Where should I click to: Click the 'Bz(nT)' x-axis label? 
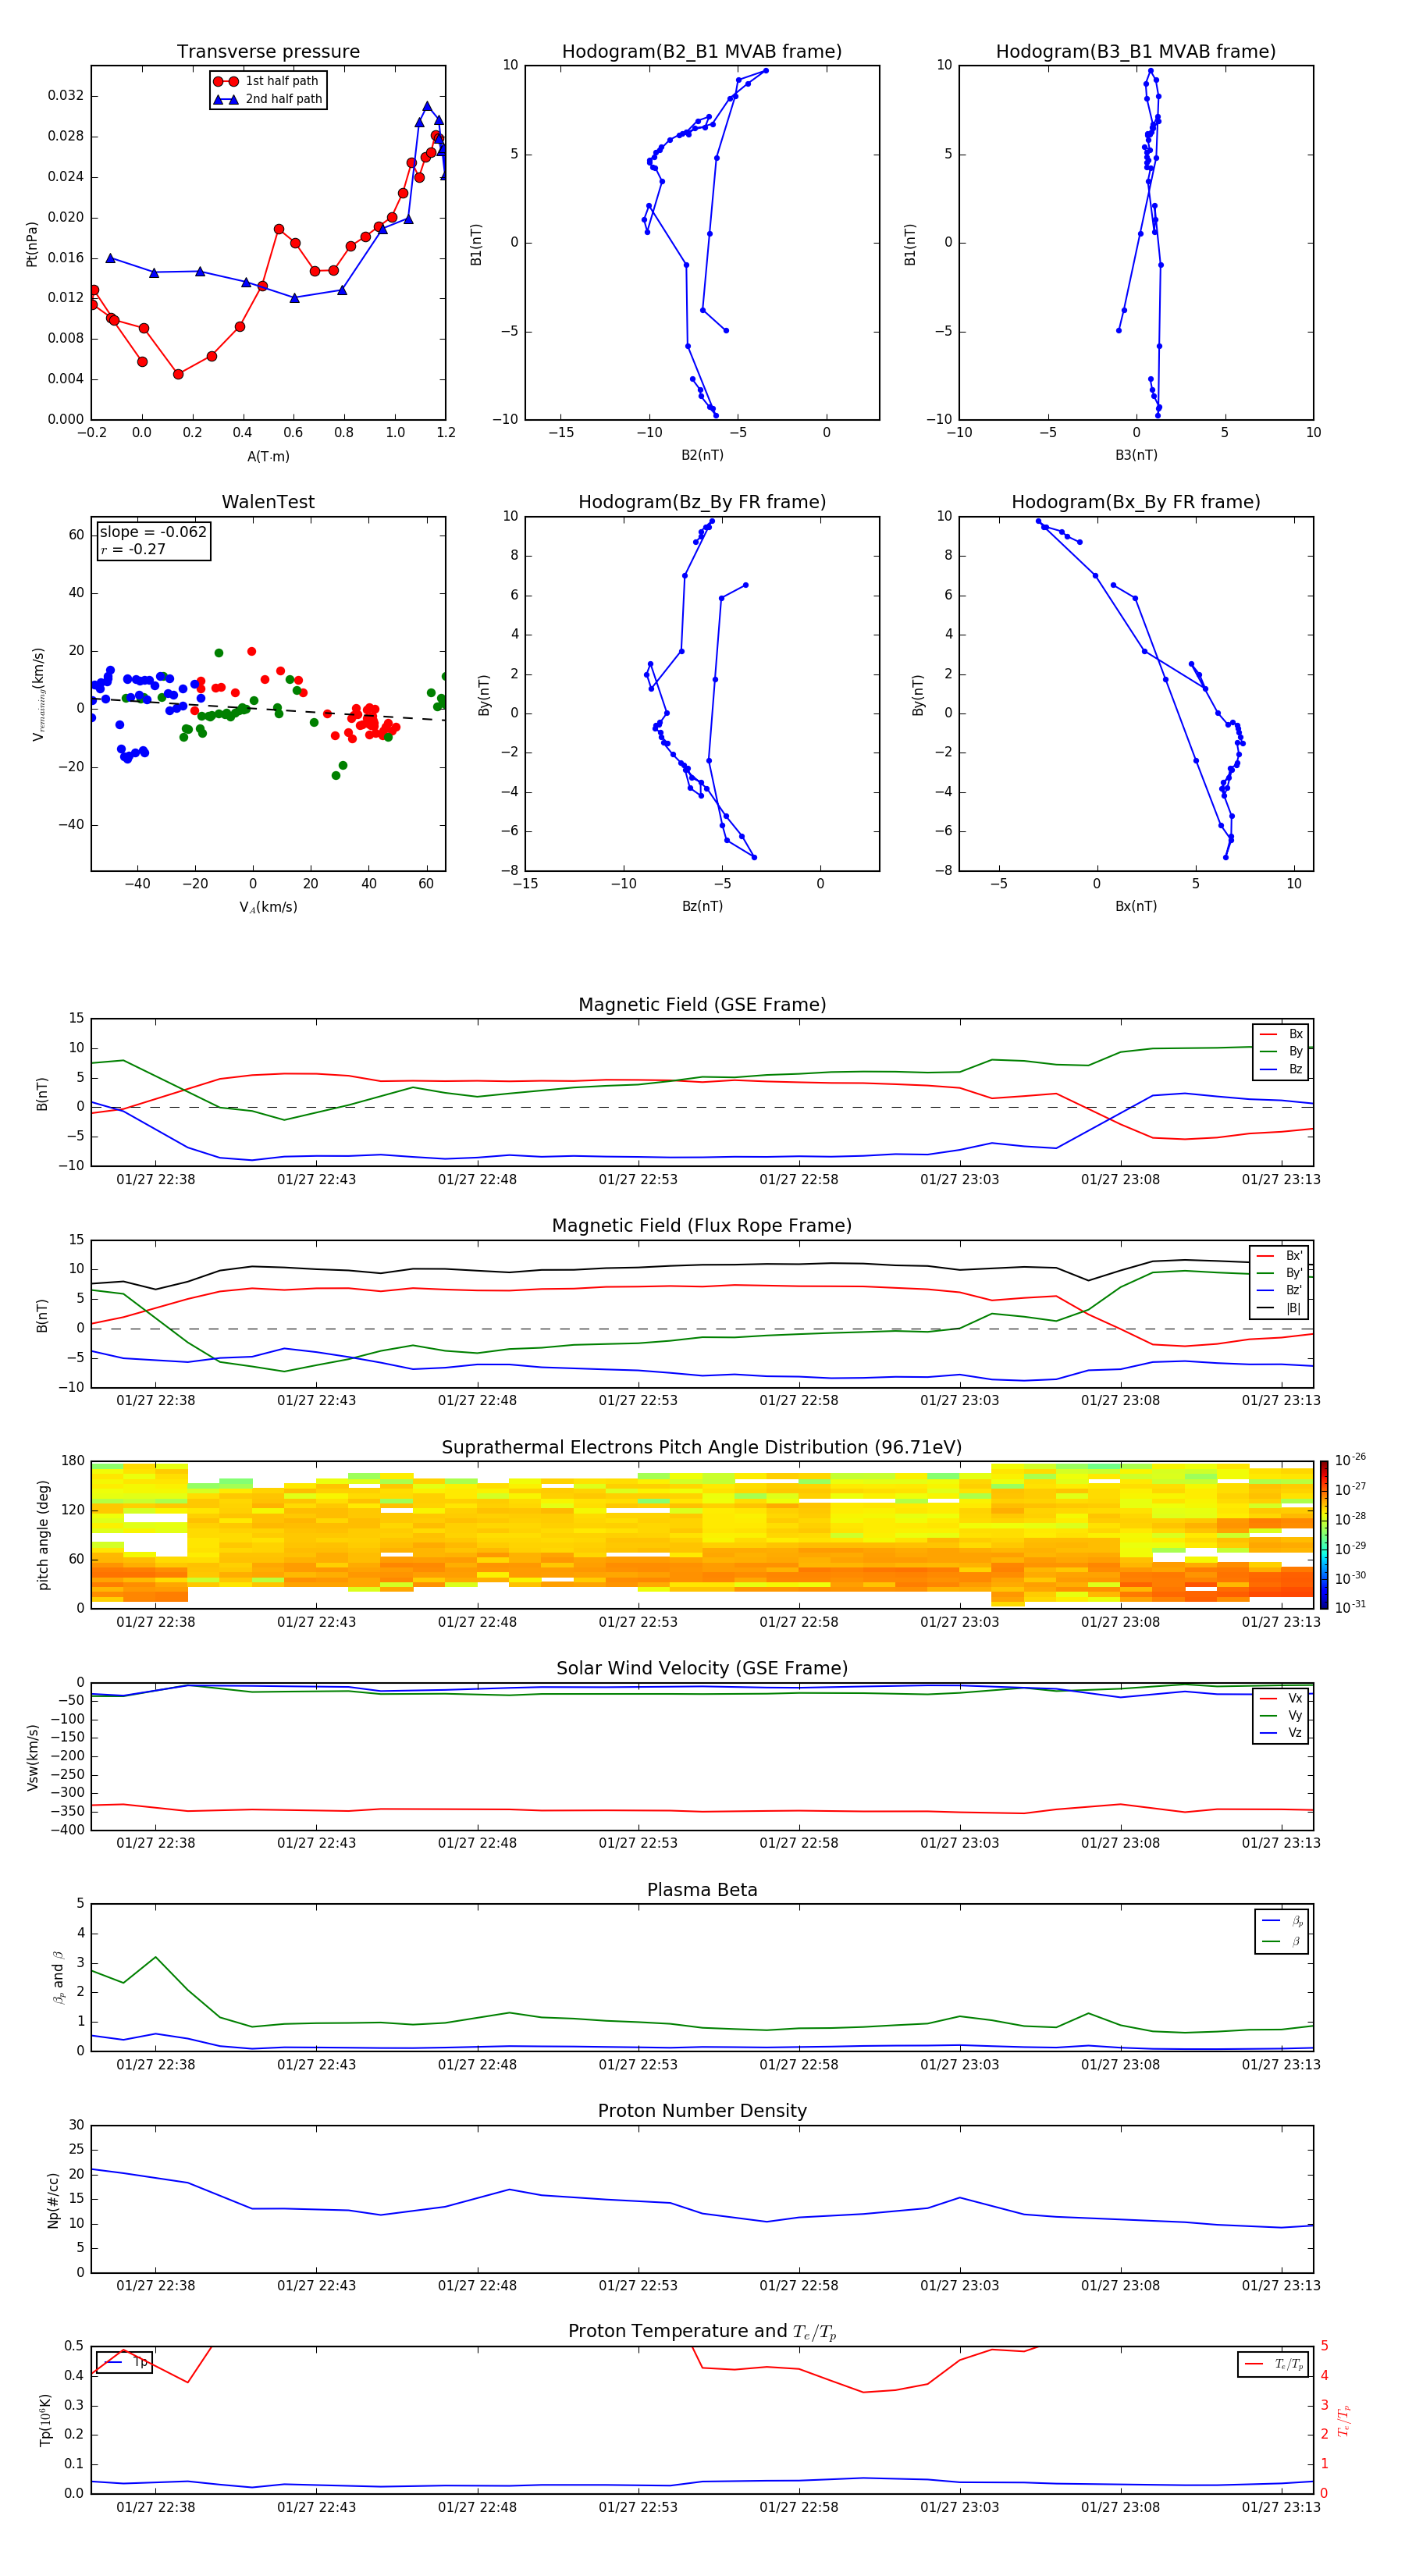(x=702, y=906)
